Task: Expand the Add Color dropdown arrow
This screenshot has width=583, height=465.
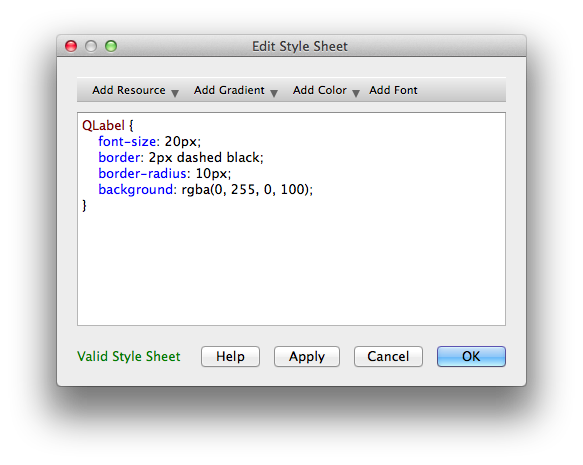Action: tap(356, 93)
